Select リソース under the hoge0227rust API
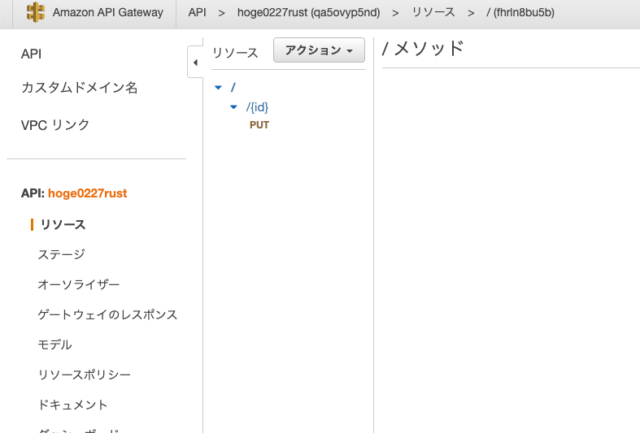Viewport: 640px width, 433px height. [63, 224]
